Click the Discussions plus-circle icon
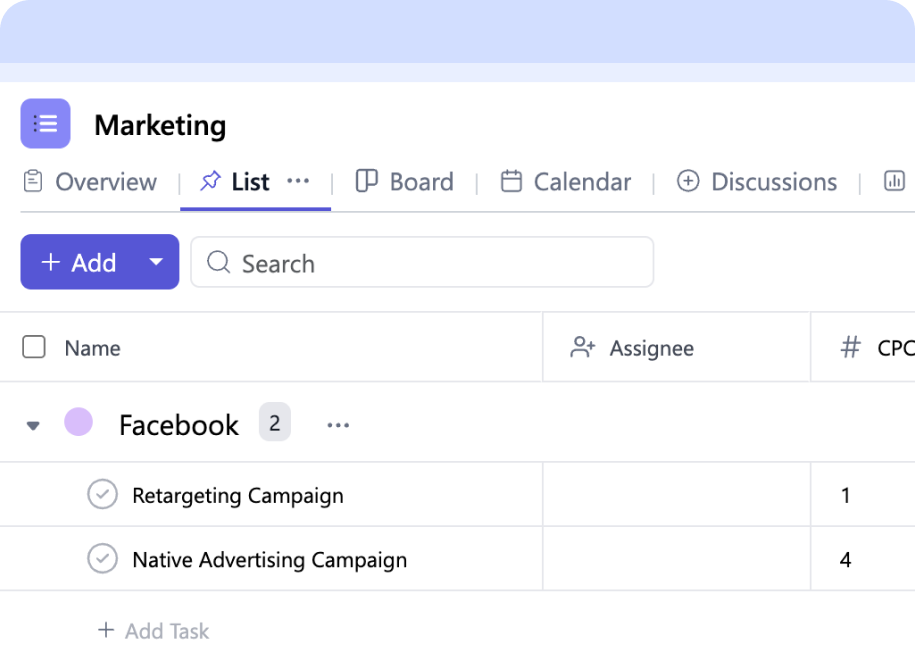 click(x=689, y=181)
